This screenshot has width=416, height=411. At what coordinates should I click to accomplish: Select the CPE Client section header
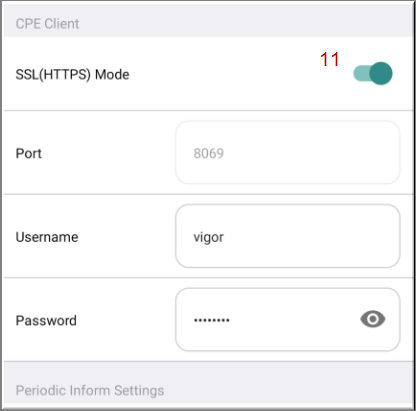coord(47,24)
